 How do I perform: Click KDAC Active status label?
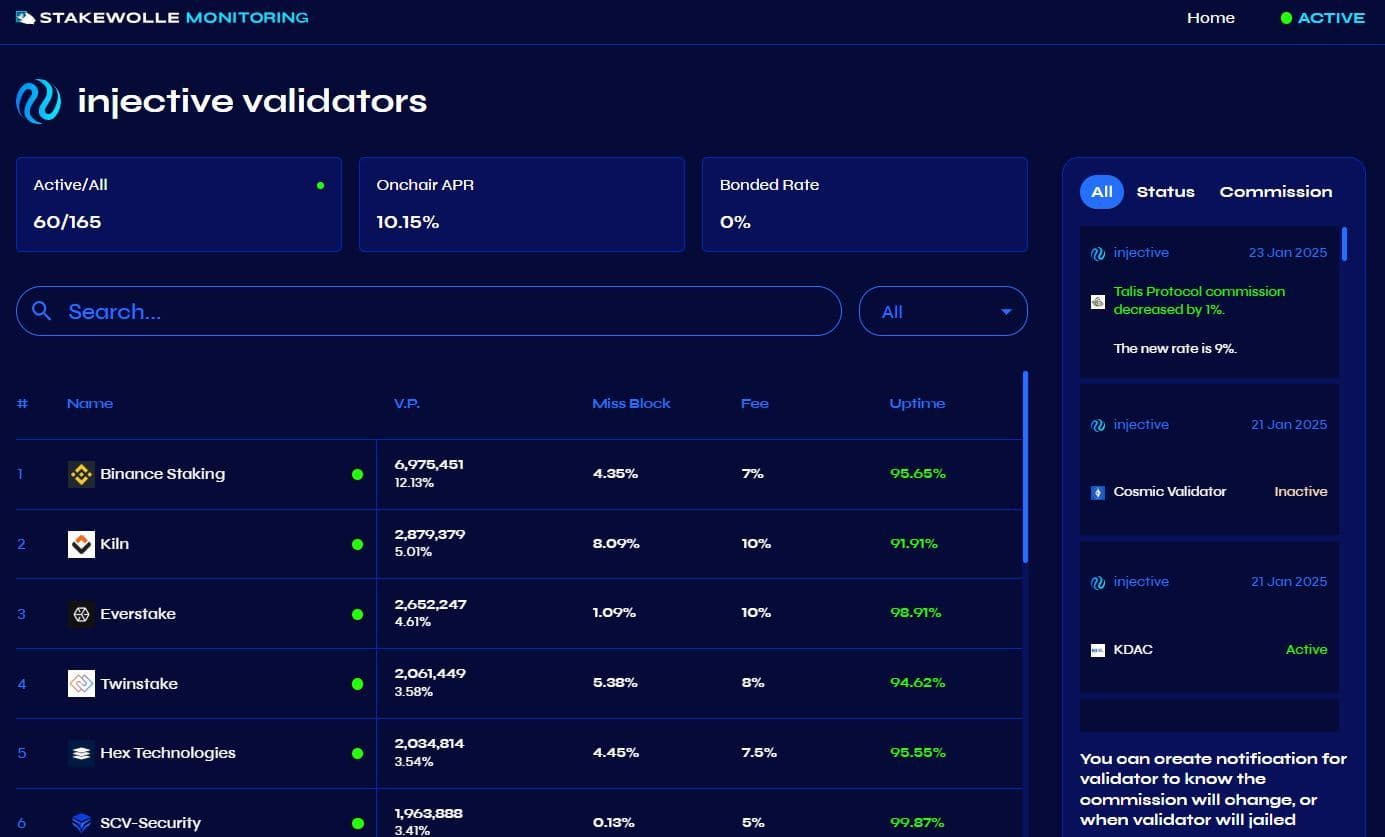1306,650
